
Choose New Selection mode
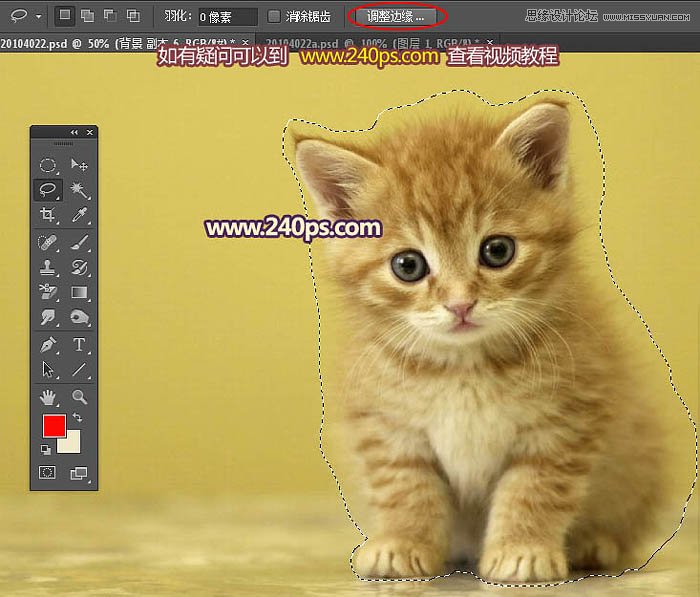(65, 16)
